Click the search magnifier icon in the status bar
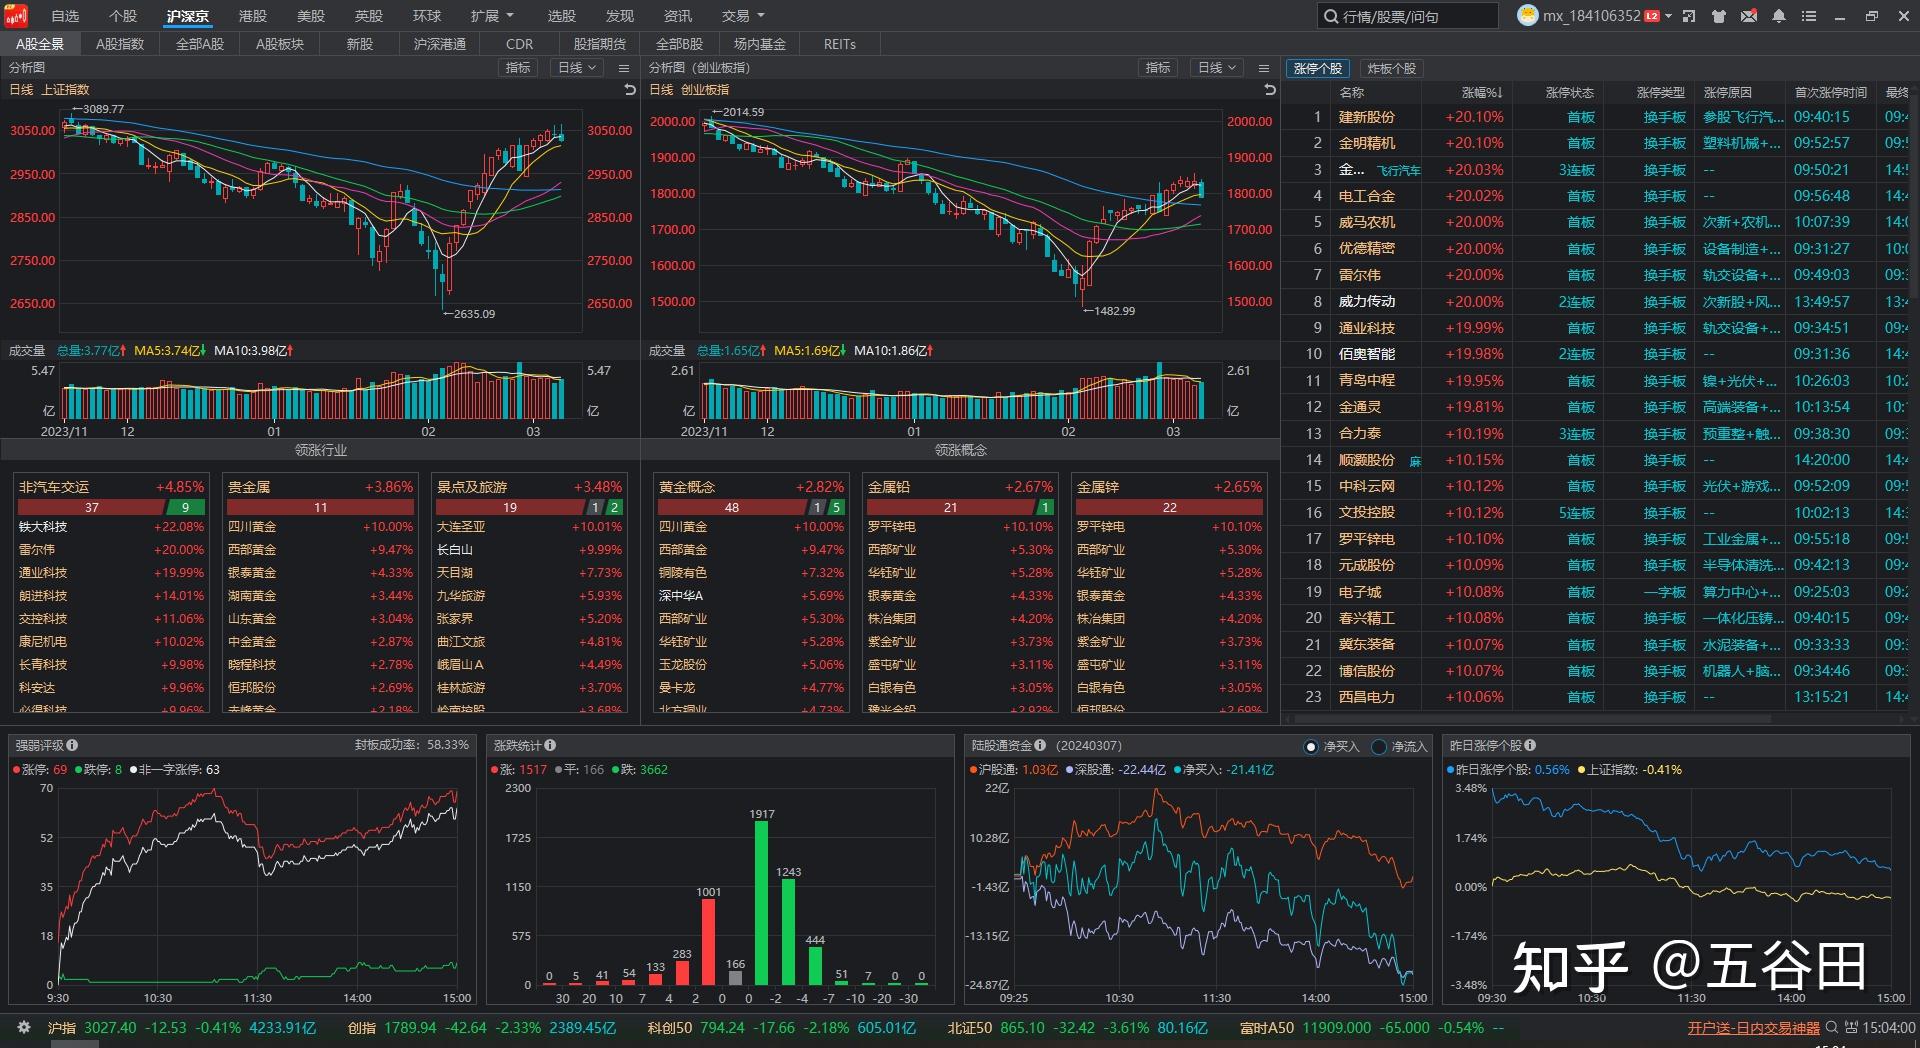This screenshot has height=1048, width=1920. [1832, 1027]
